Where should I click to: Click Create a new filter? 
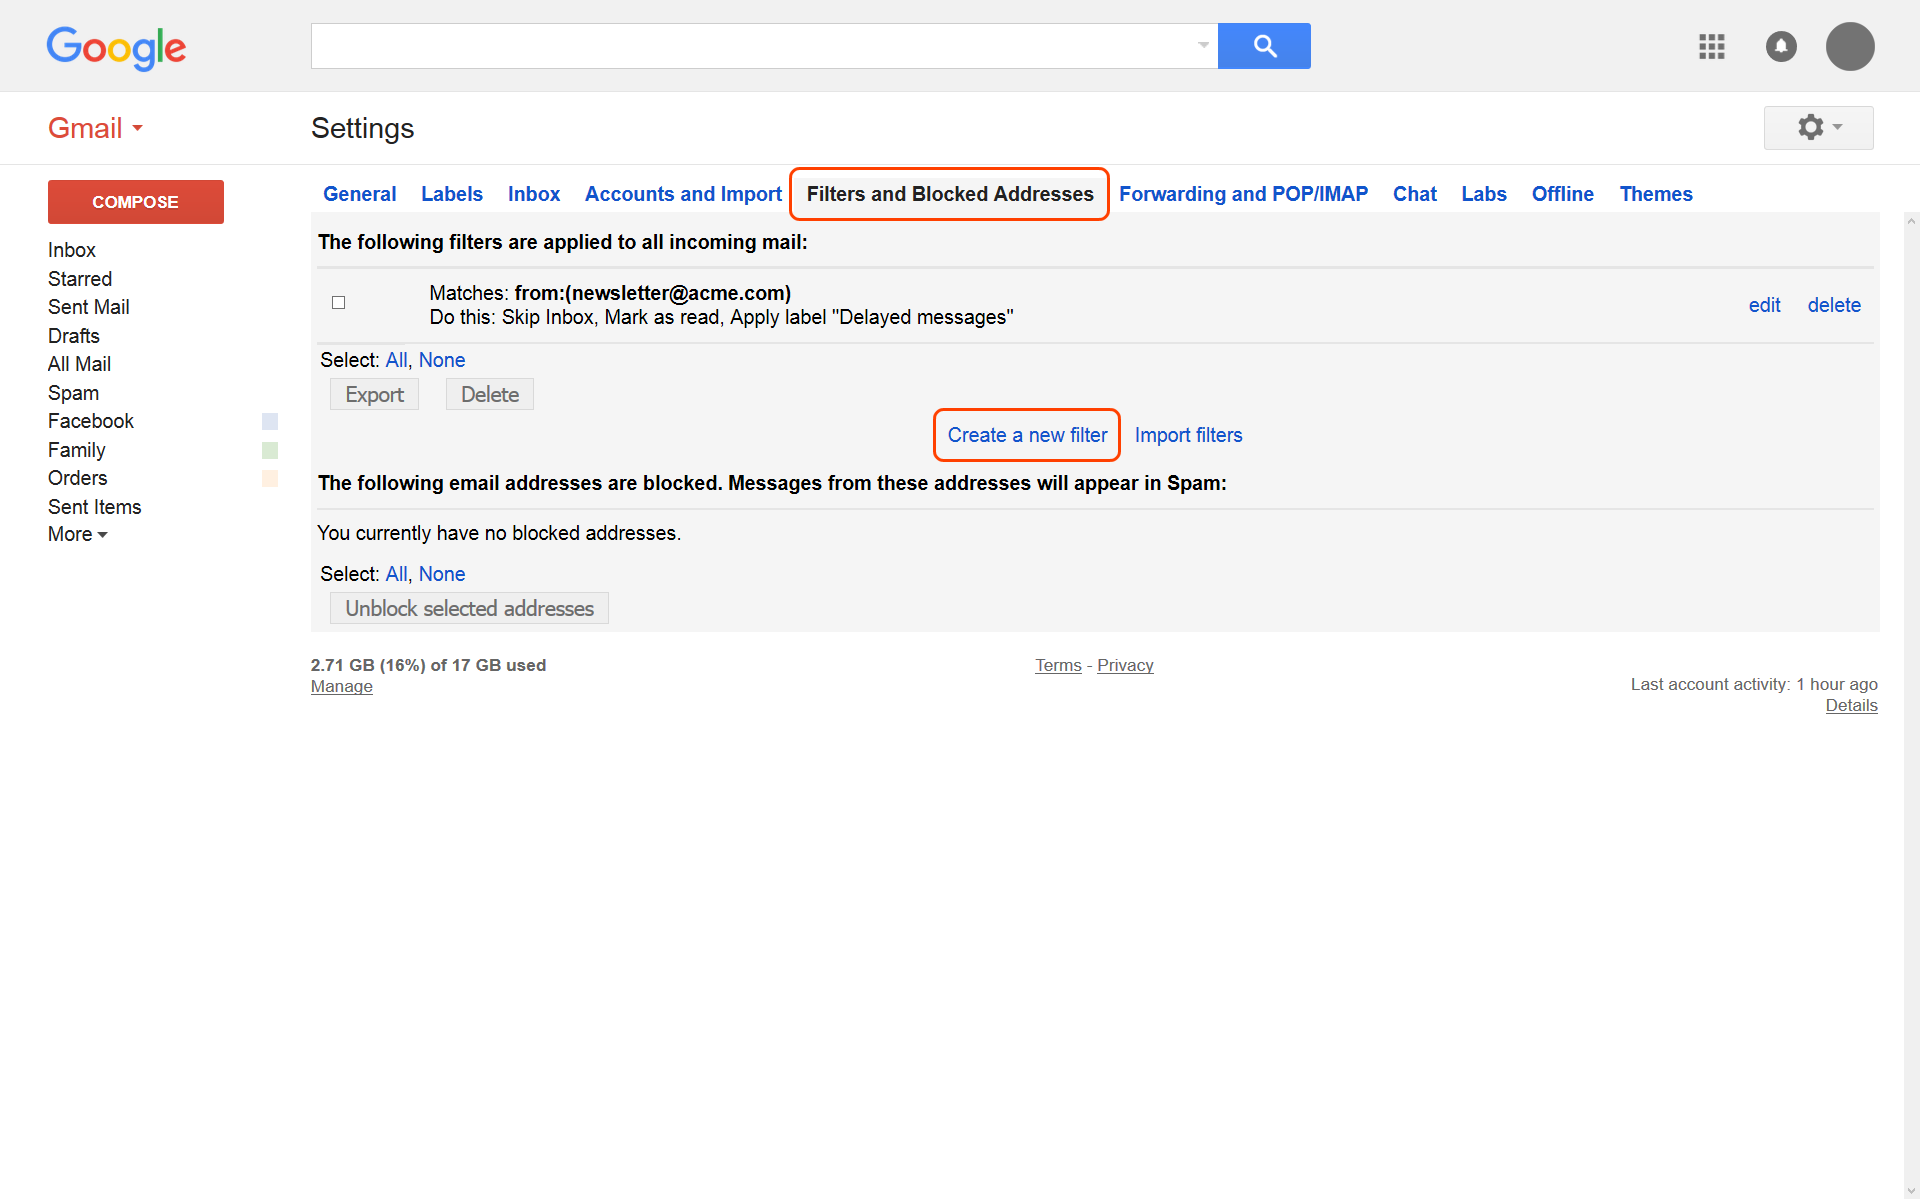1027,435
